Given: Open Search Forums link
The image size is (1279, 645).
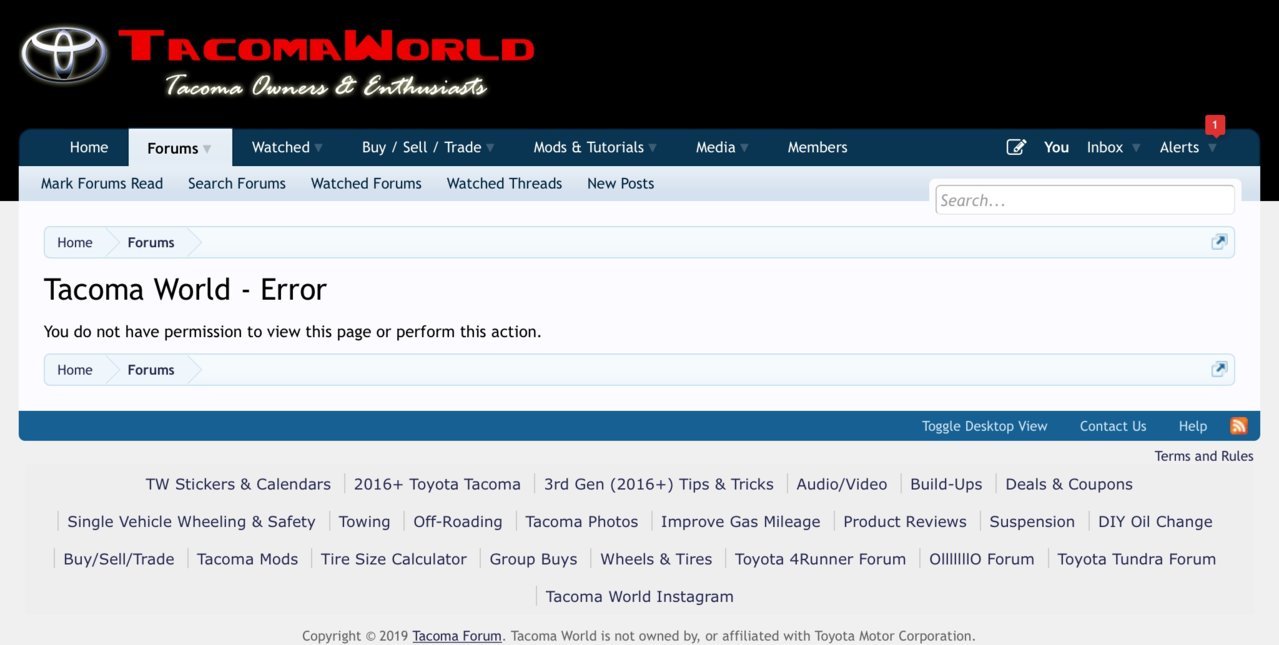Looking at the screenshot, I should click(237, 183).
